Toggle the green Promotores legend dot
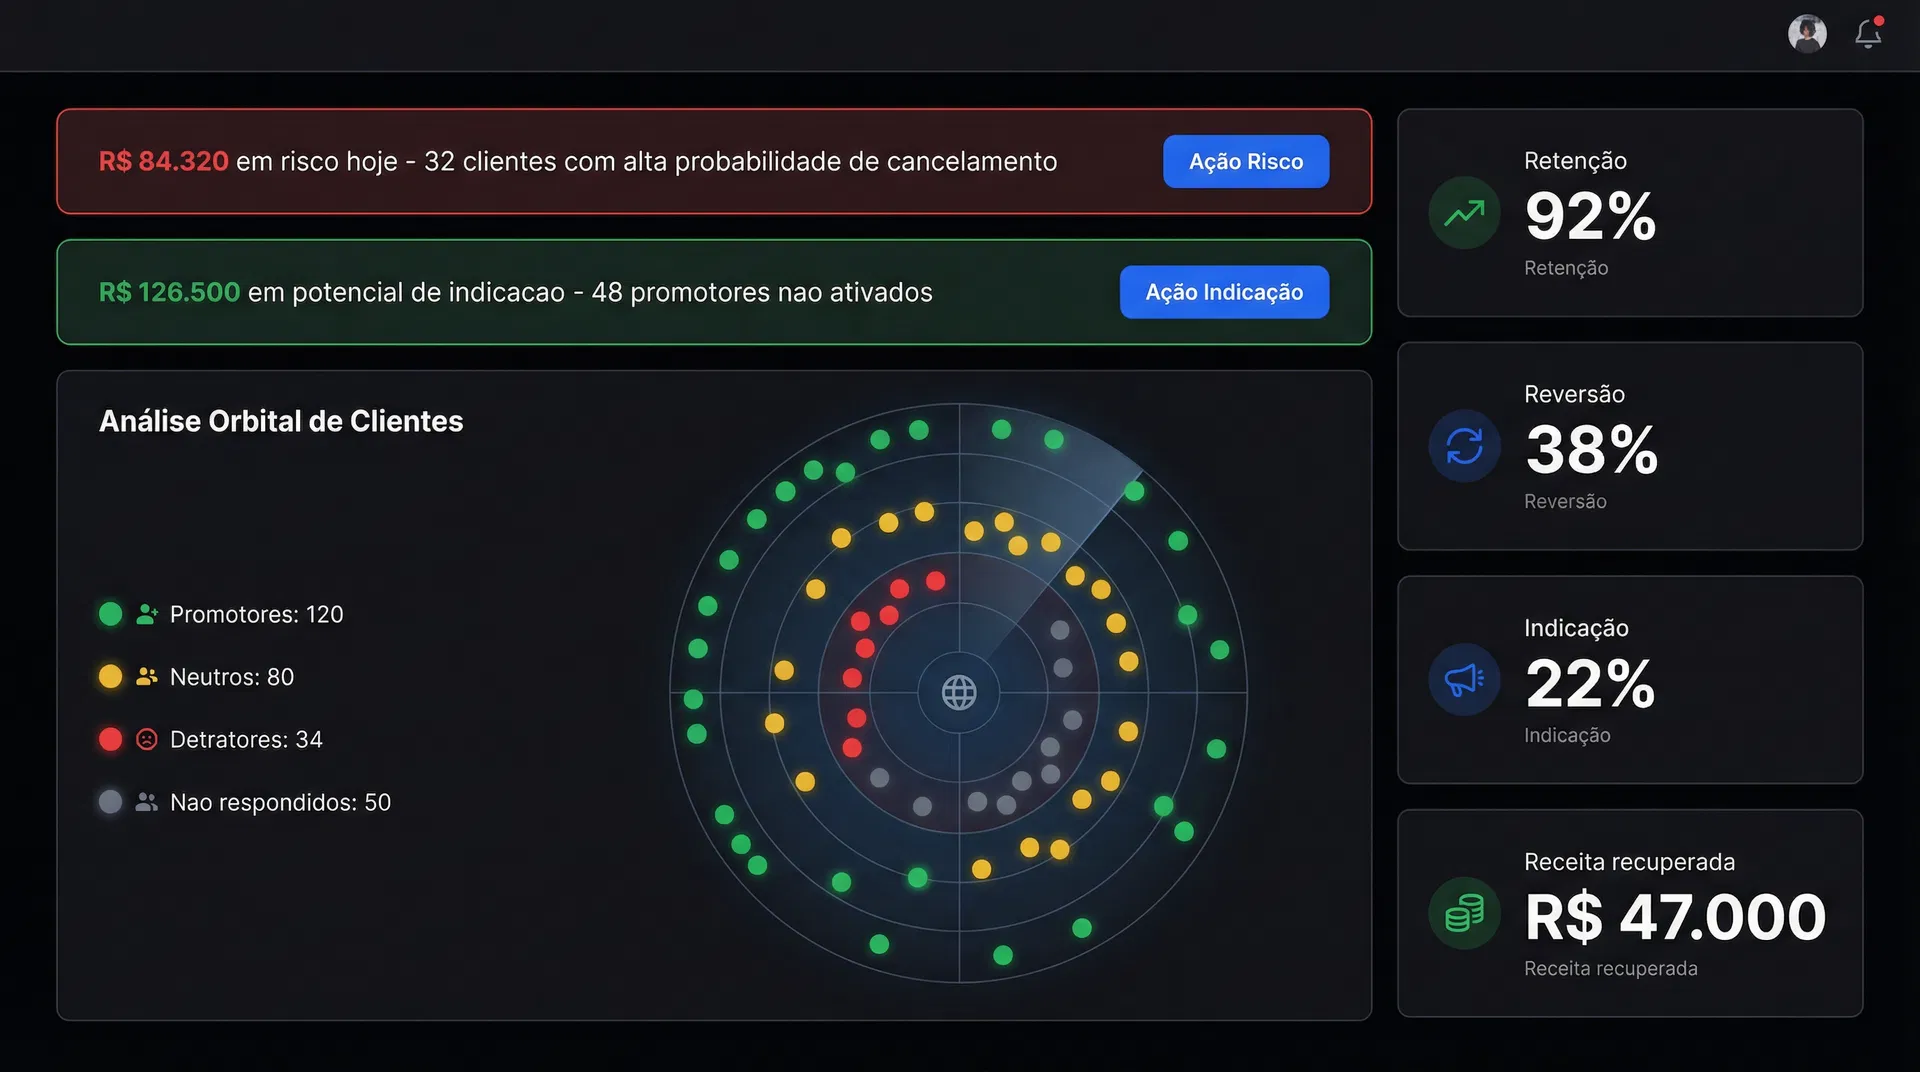 tap(110, 614)
